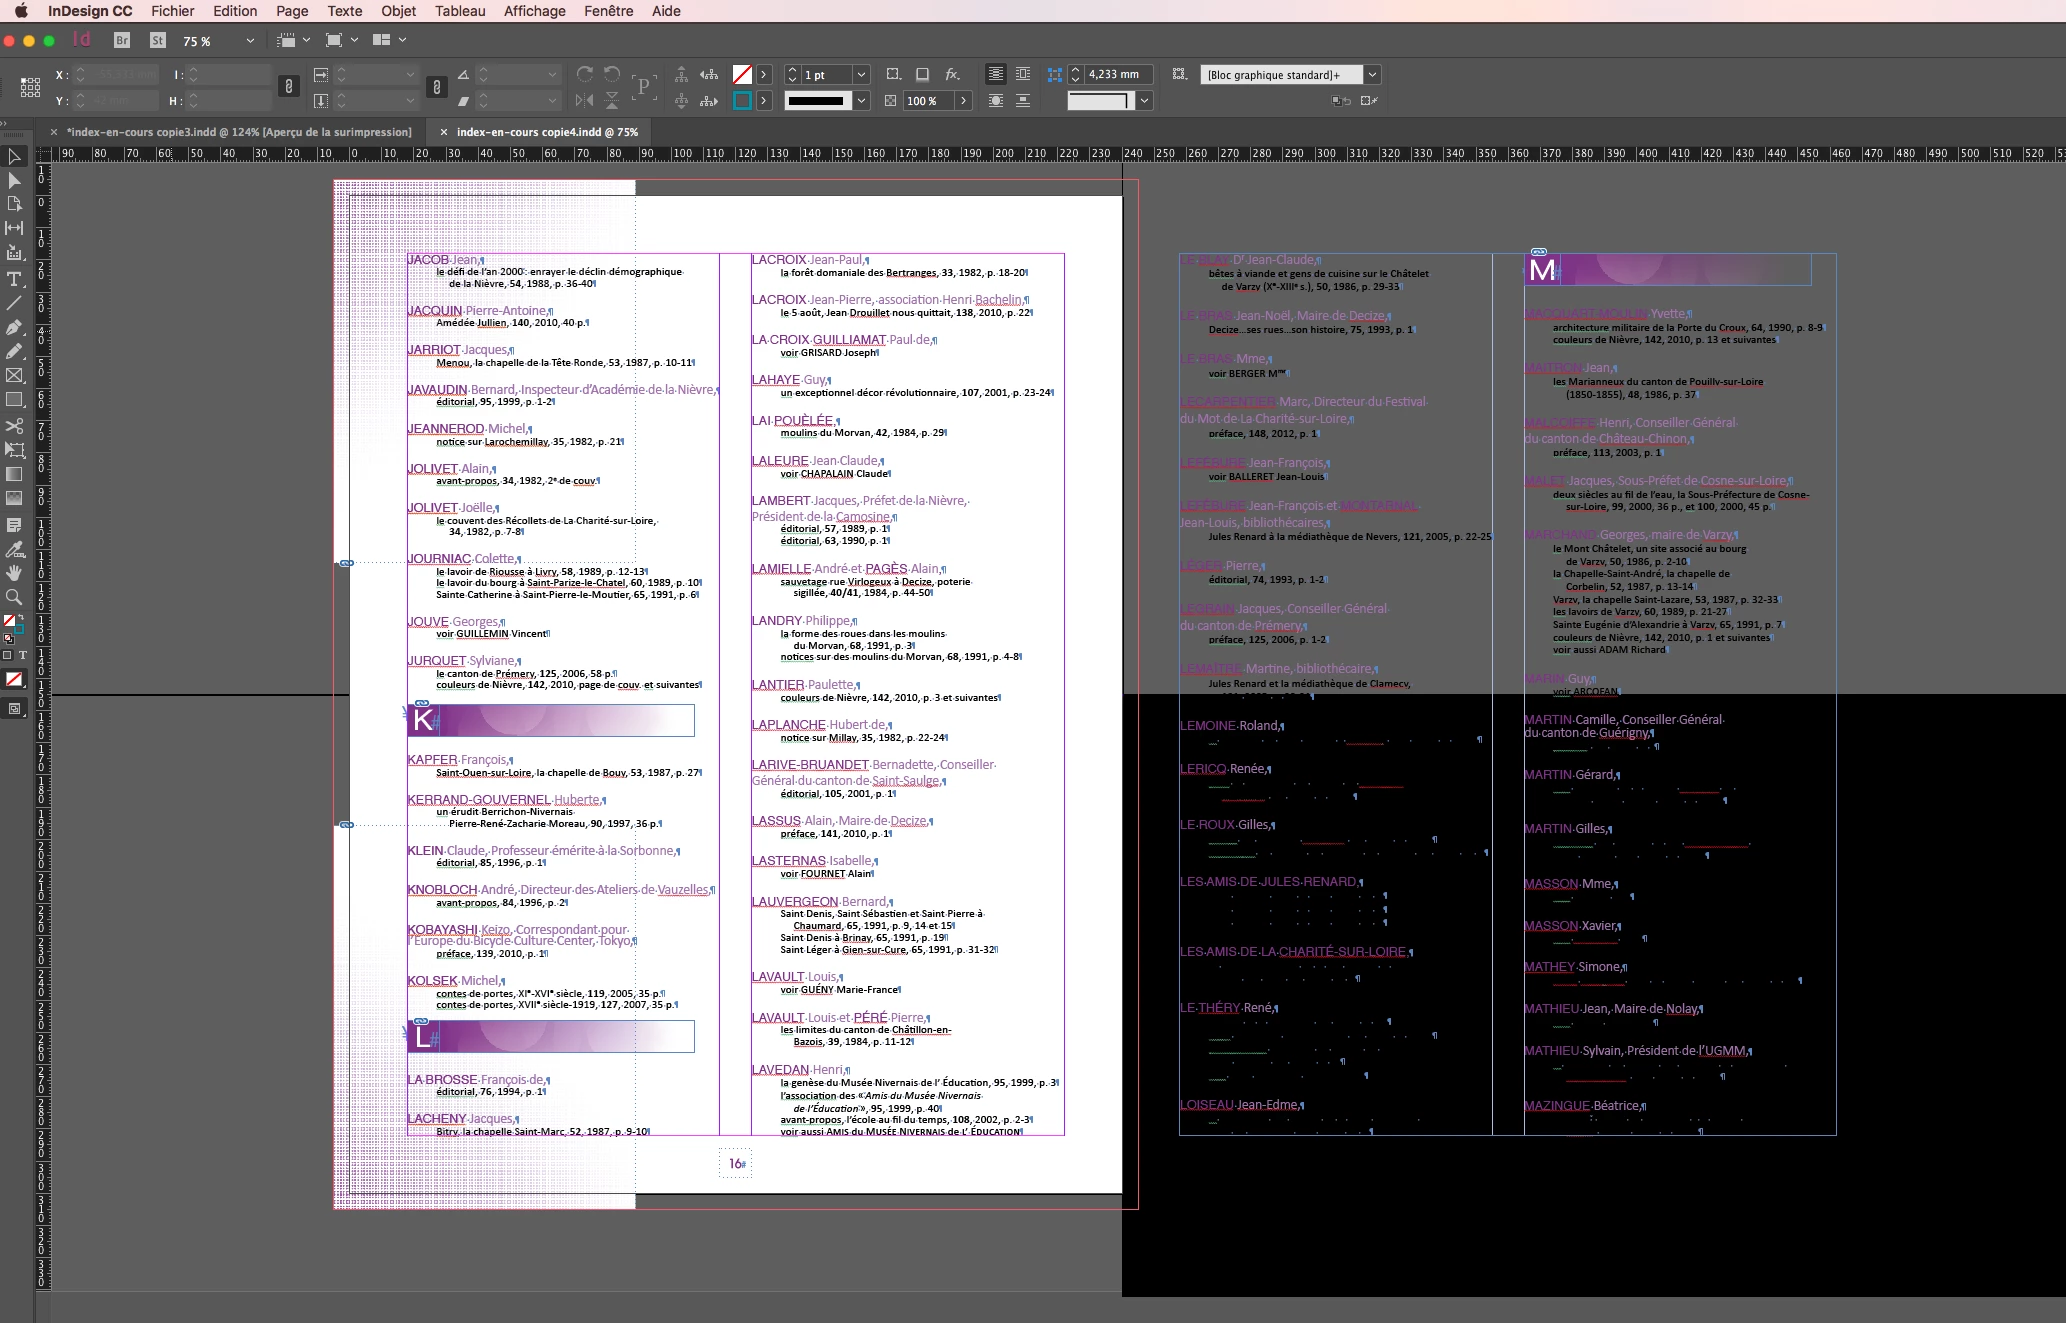
Task: Choose the Hand tool
Action: click(x=14, y=573)
